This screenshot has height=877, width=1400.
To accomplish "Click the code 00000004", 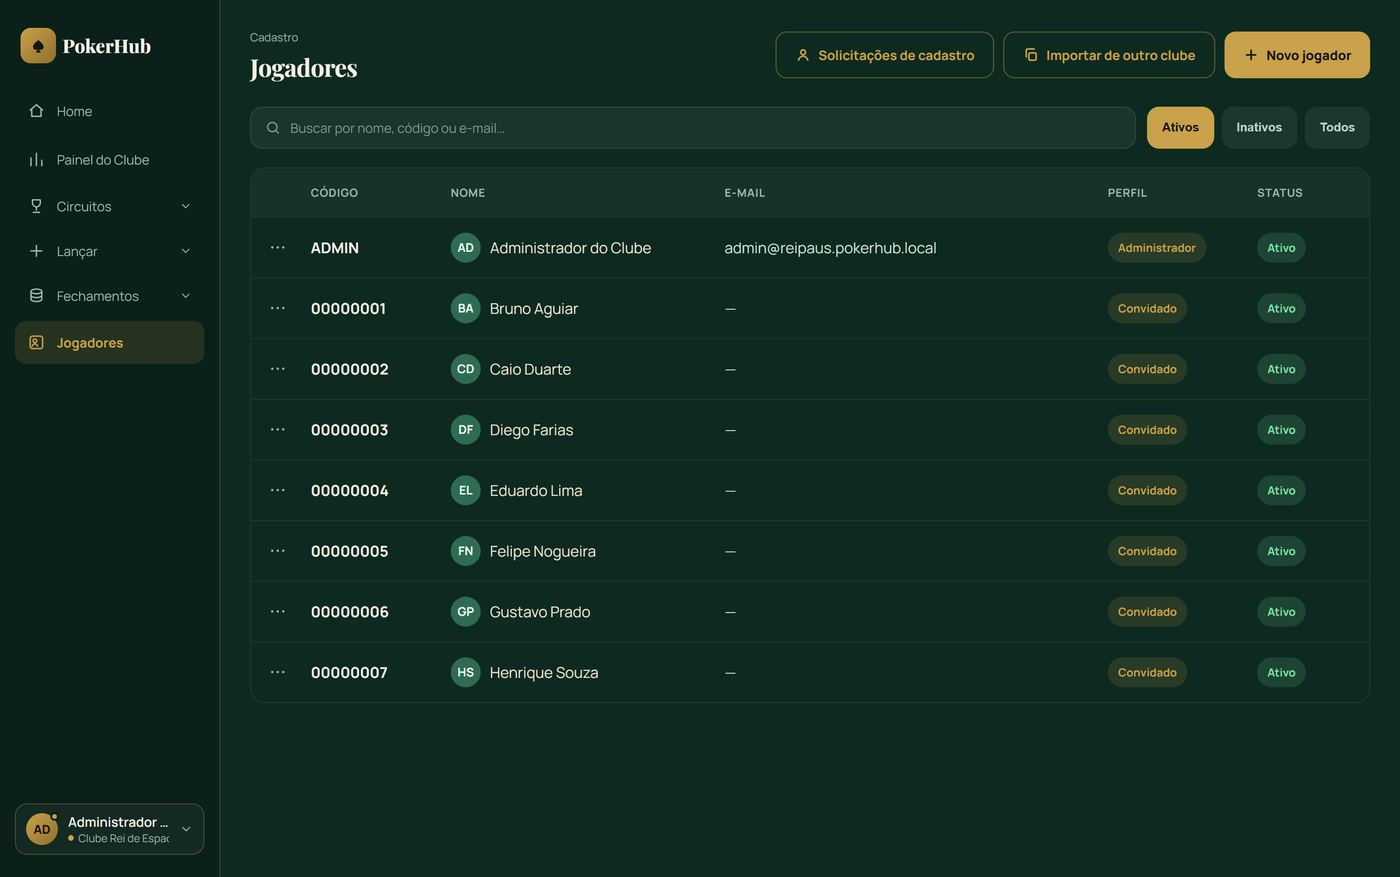I will [x=350, y=491].
